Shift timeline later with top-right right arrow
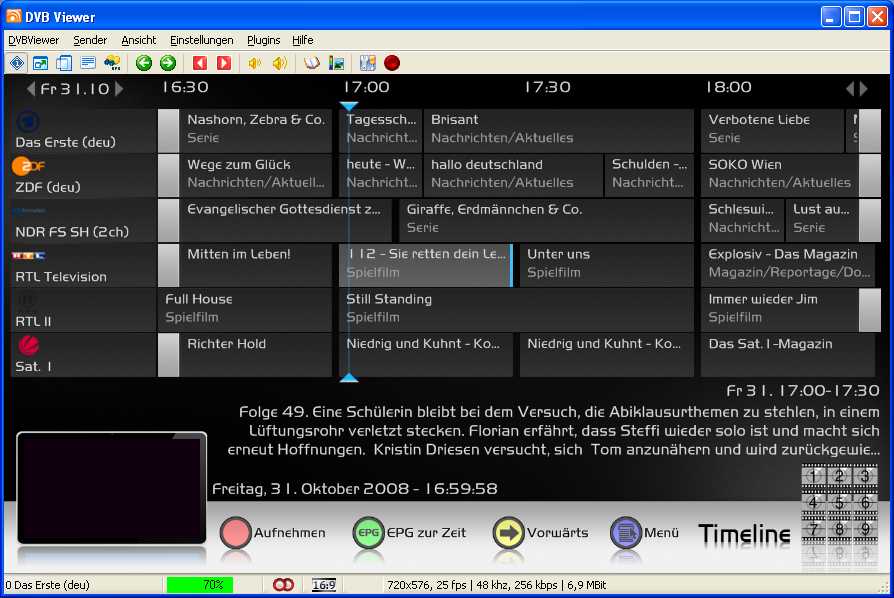Screen dimensions: 894x598 (864, 88)
